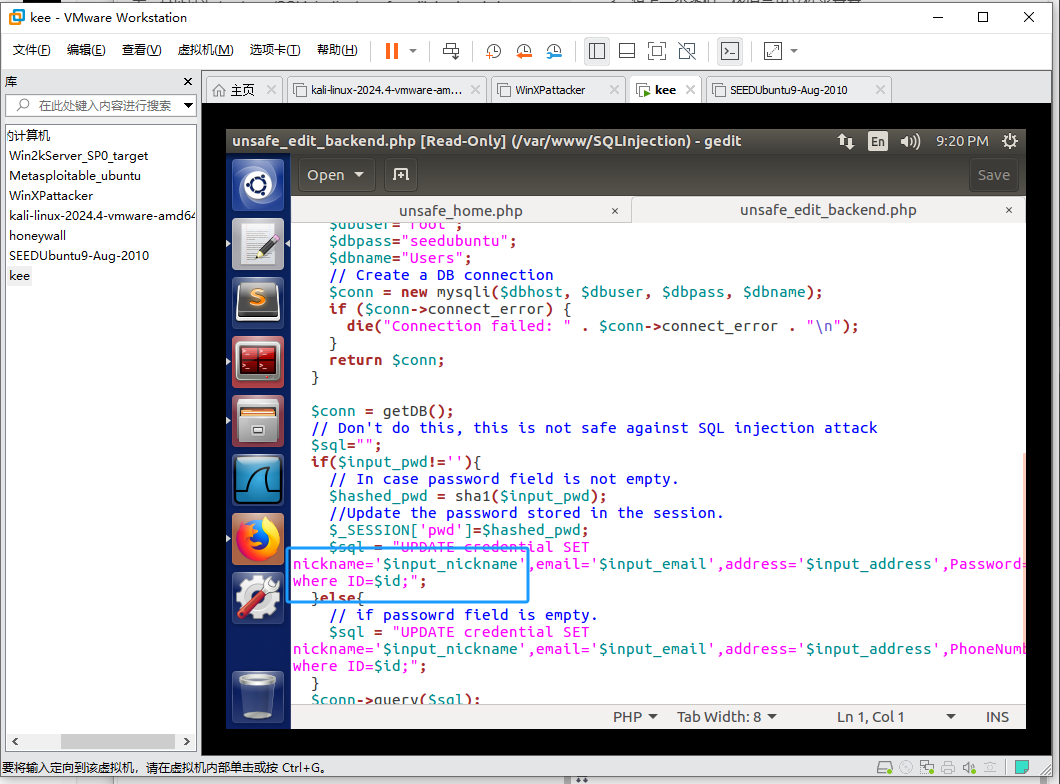Switch to unsafe_home.php tab
The width and height of the screenshot is (1060, 784).
461,211
